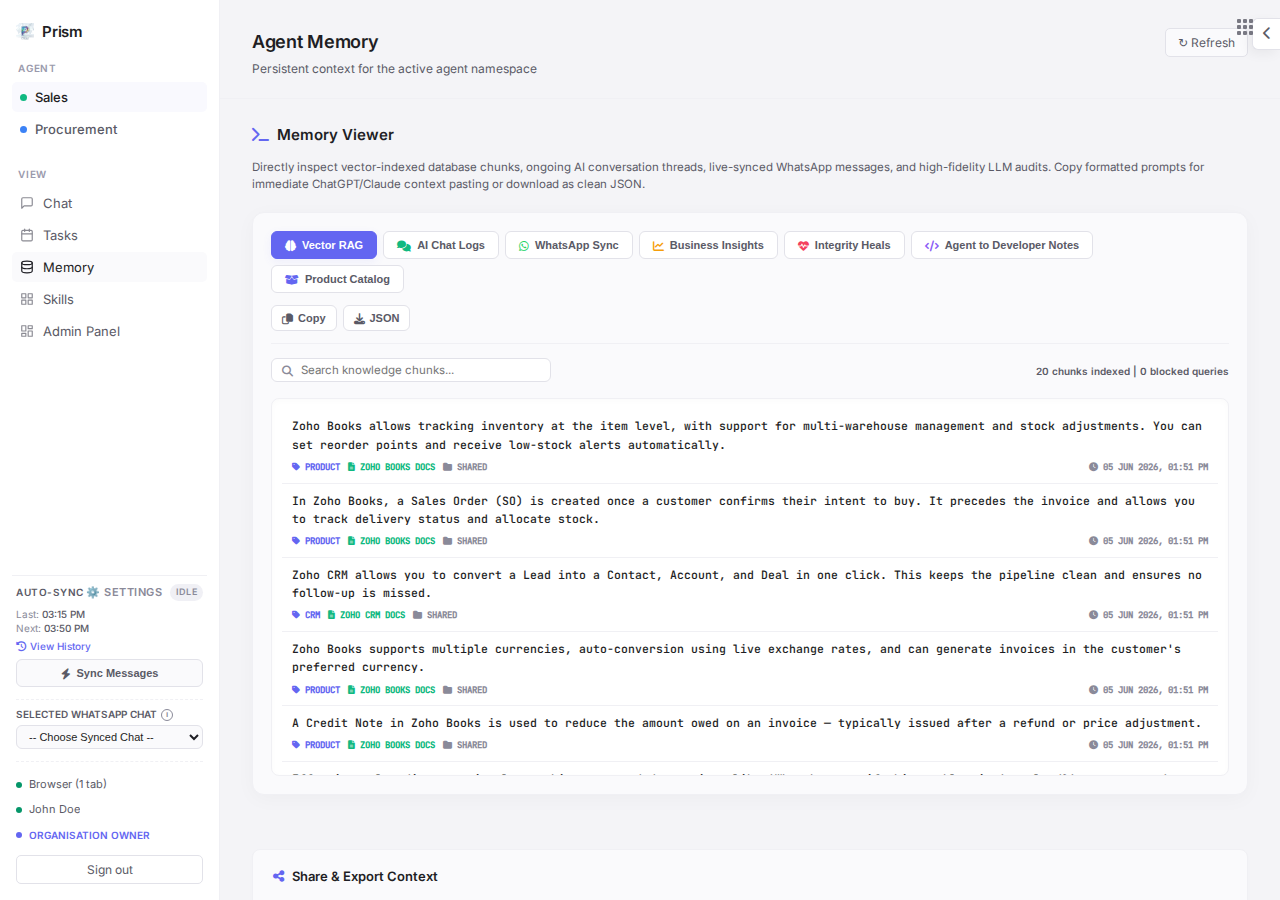
Task: Open the Choose Synced Chat dropdown
Action: click(x=109, y=737)
